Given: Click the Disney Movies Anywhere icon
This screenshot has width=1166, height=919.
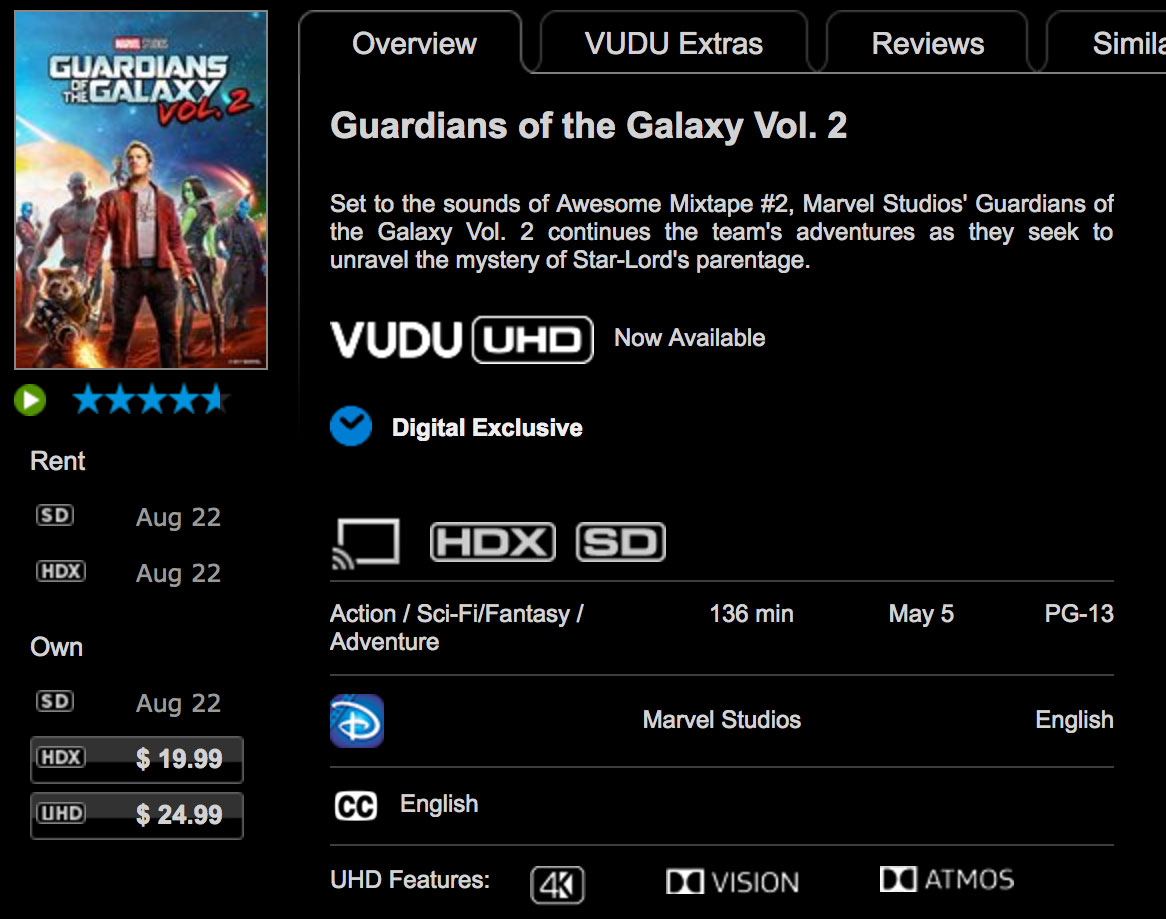Looking at the screenshot, I should (357, 720).
